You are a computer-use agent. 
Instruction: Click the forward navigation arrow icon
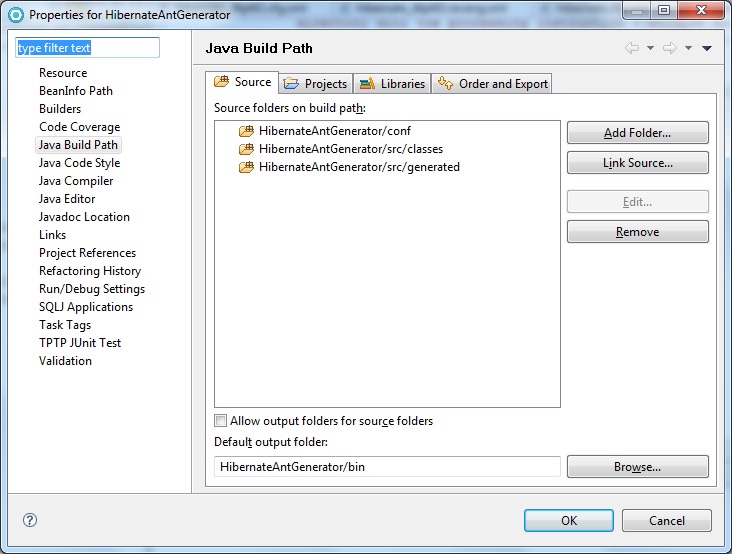(670, 48)
